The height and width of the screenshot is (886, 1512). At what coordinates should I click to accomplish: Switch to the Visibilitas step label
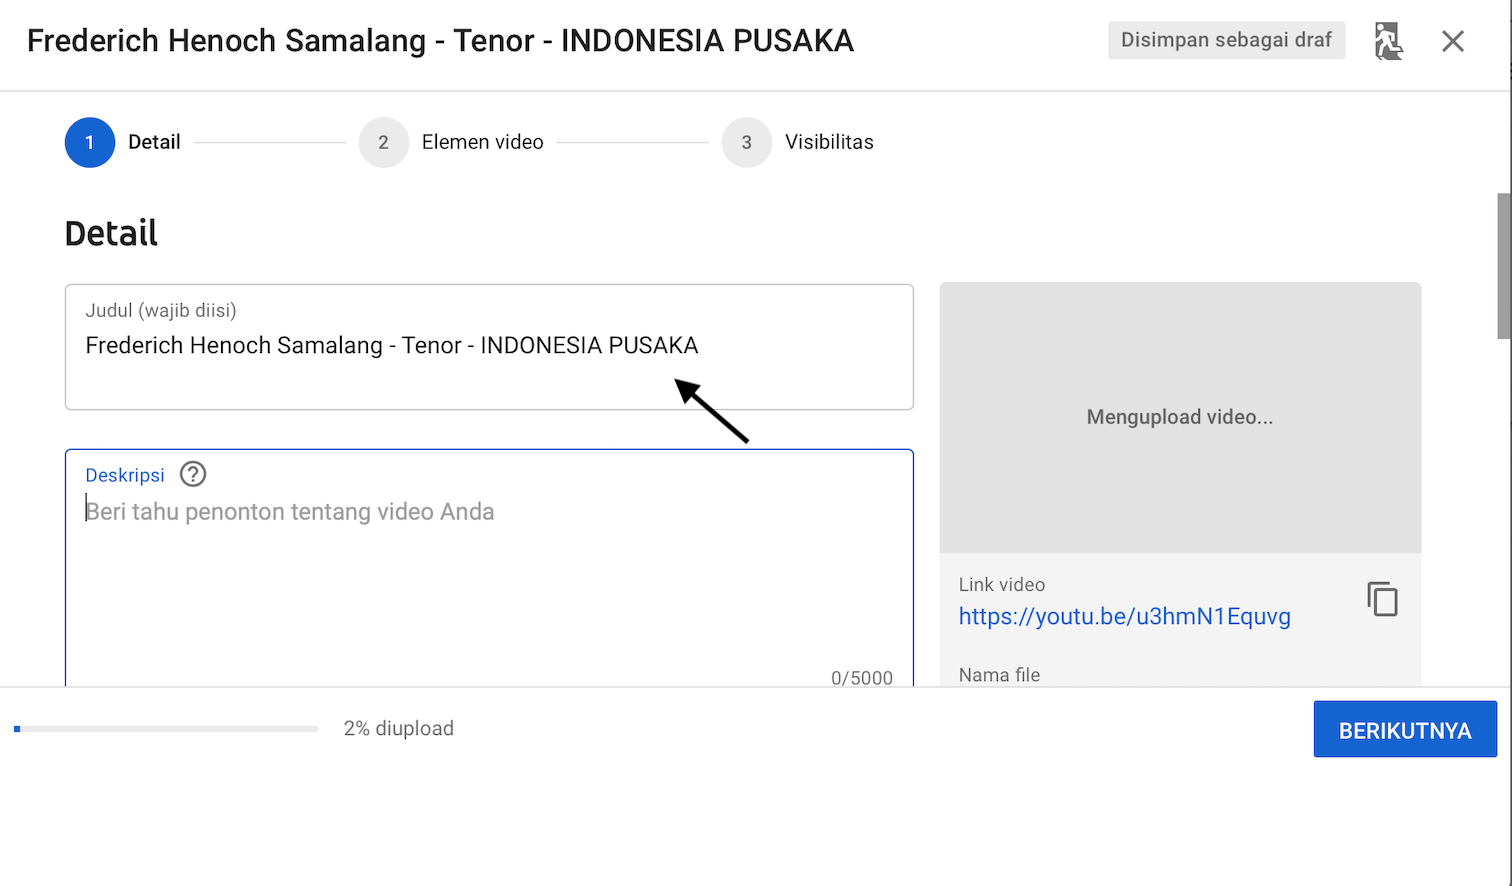(828, 142)
